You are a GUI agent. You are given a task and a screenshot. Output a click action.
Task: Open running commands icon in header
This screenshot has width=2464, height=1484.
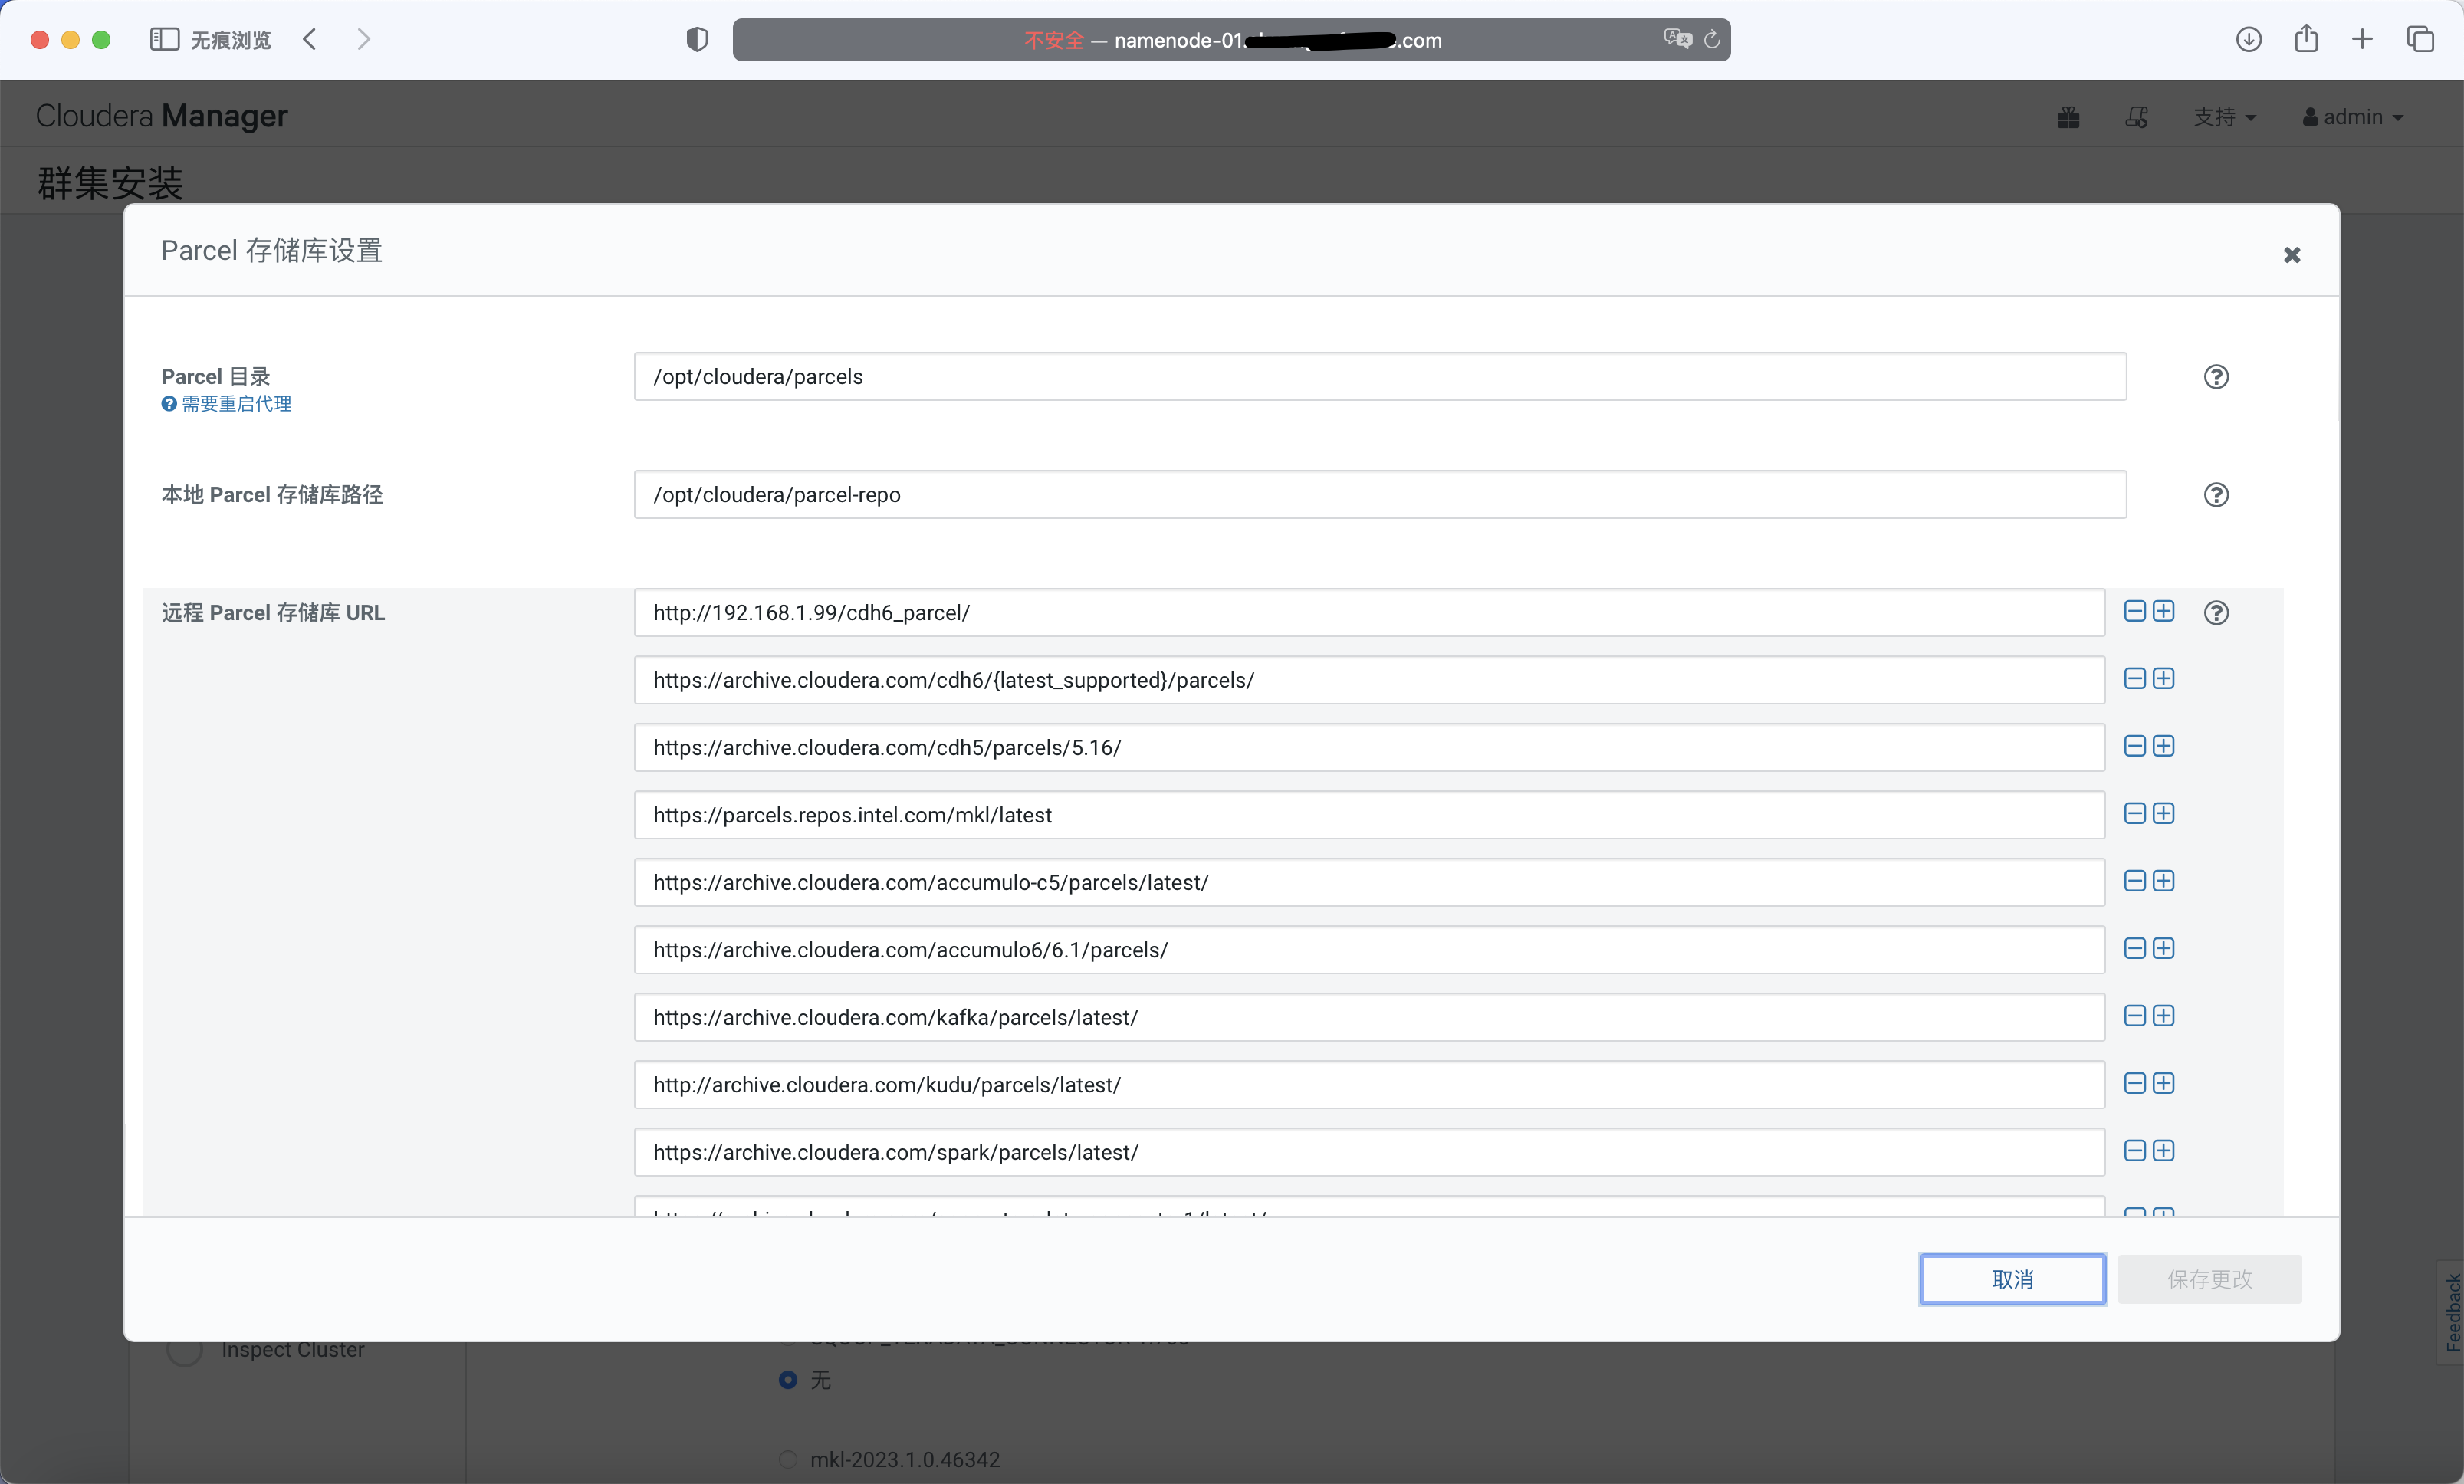tap(2136, 118)
